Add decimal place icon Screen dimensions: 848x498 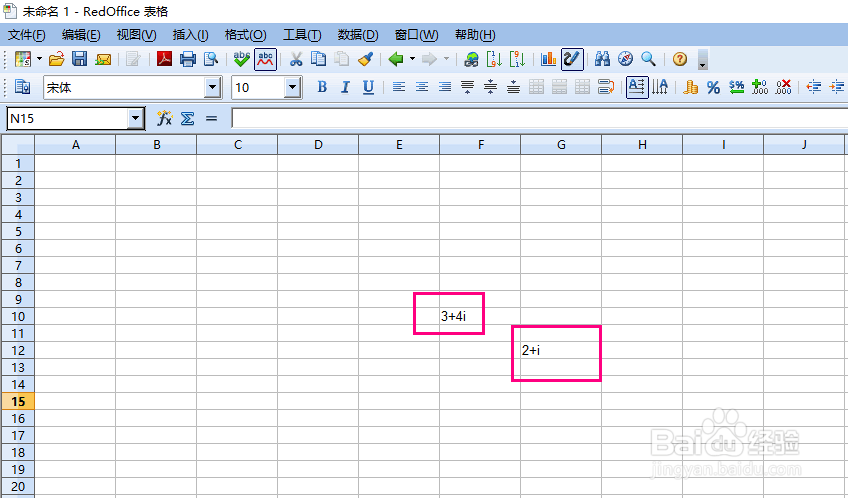[x=759, y=87]
